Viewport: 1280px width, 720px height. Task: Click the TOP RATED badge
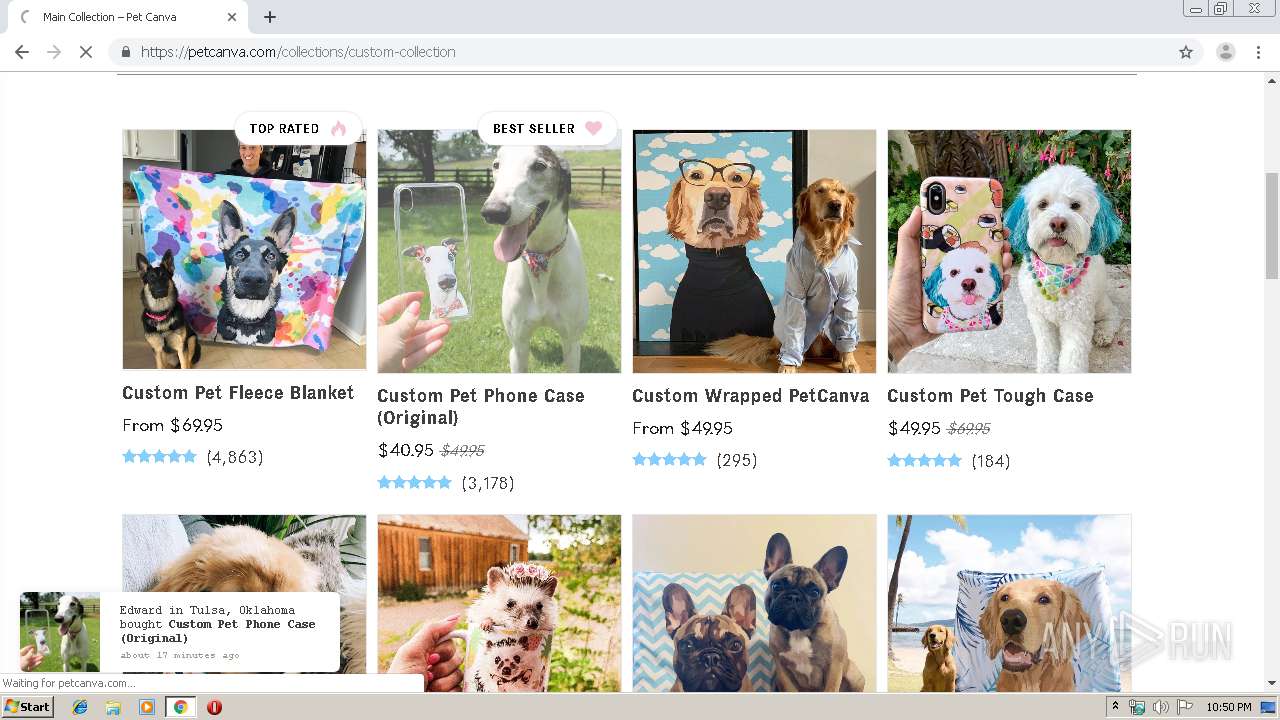(298, 128)
